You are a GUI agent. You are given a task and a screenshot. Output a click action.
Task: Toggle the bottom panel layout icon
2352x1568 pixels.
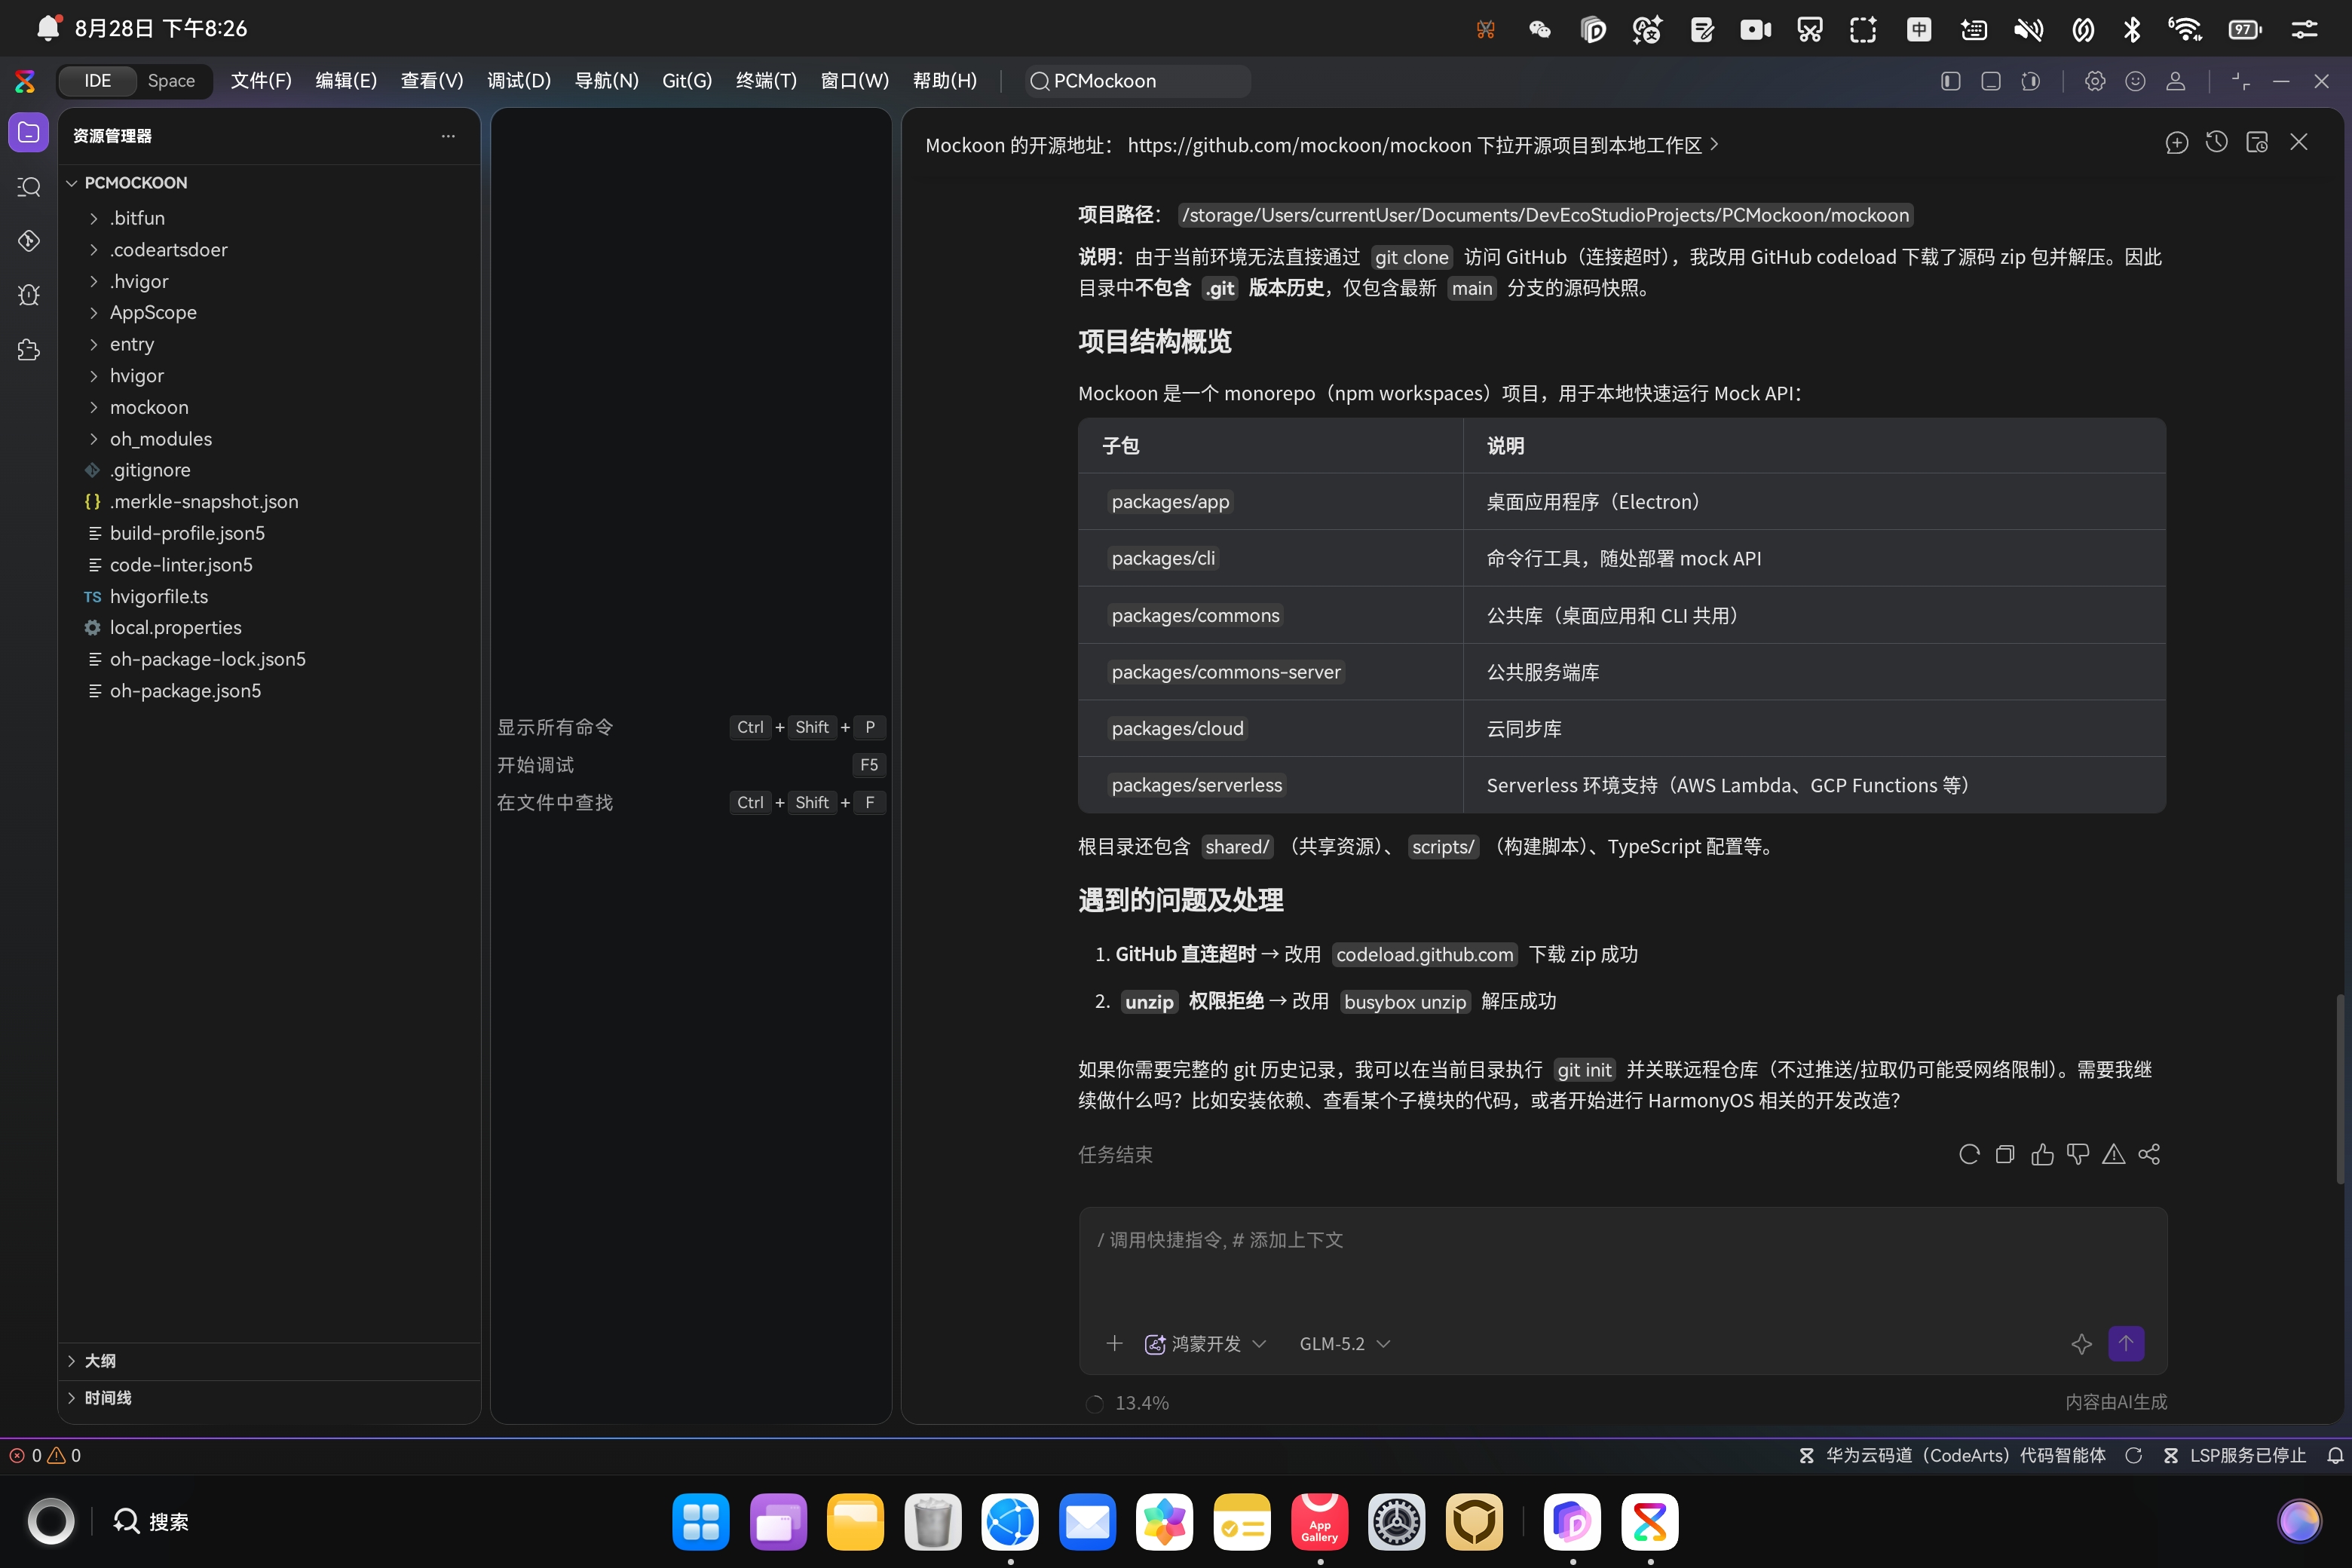1990,81
